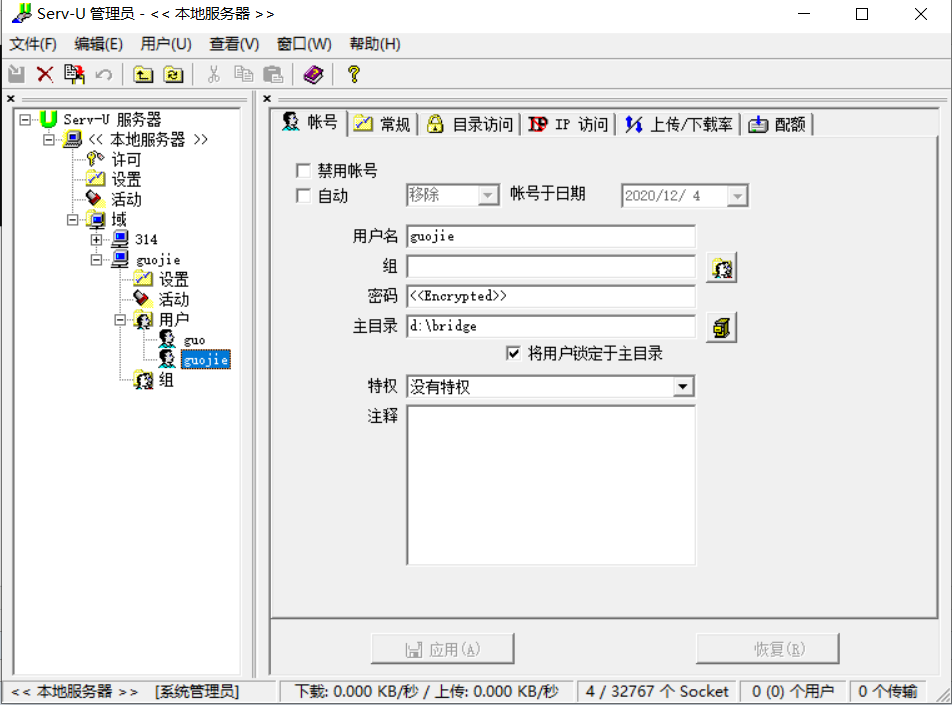Image resolution: width=952 pixels, height=705 pixels.
Task: Click the guo user icon in tree
Action: tap(167, 339)
